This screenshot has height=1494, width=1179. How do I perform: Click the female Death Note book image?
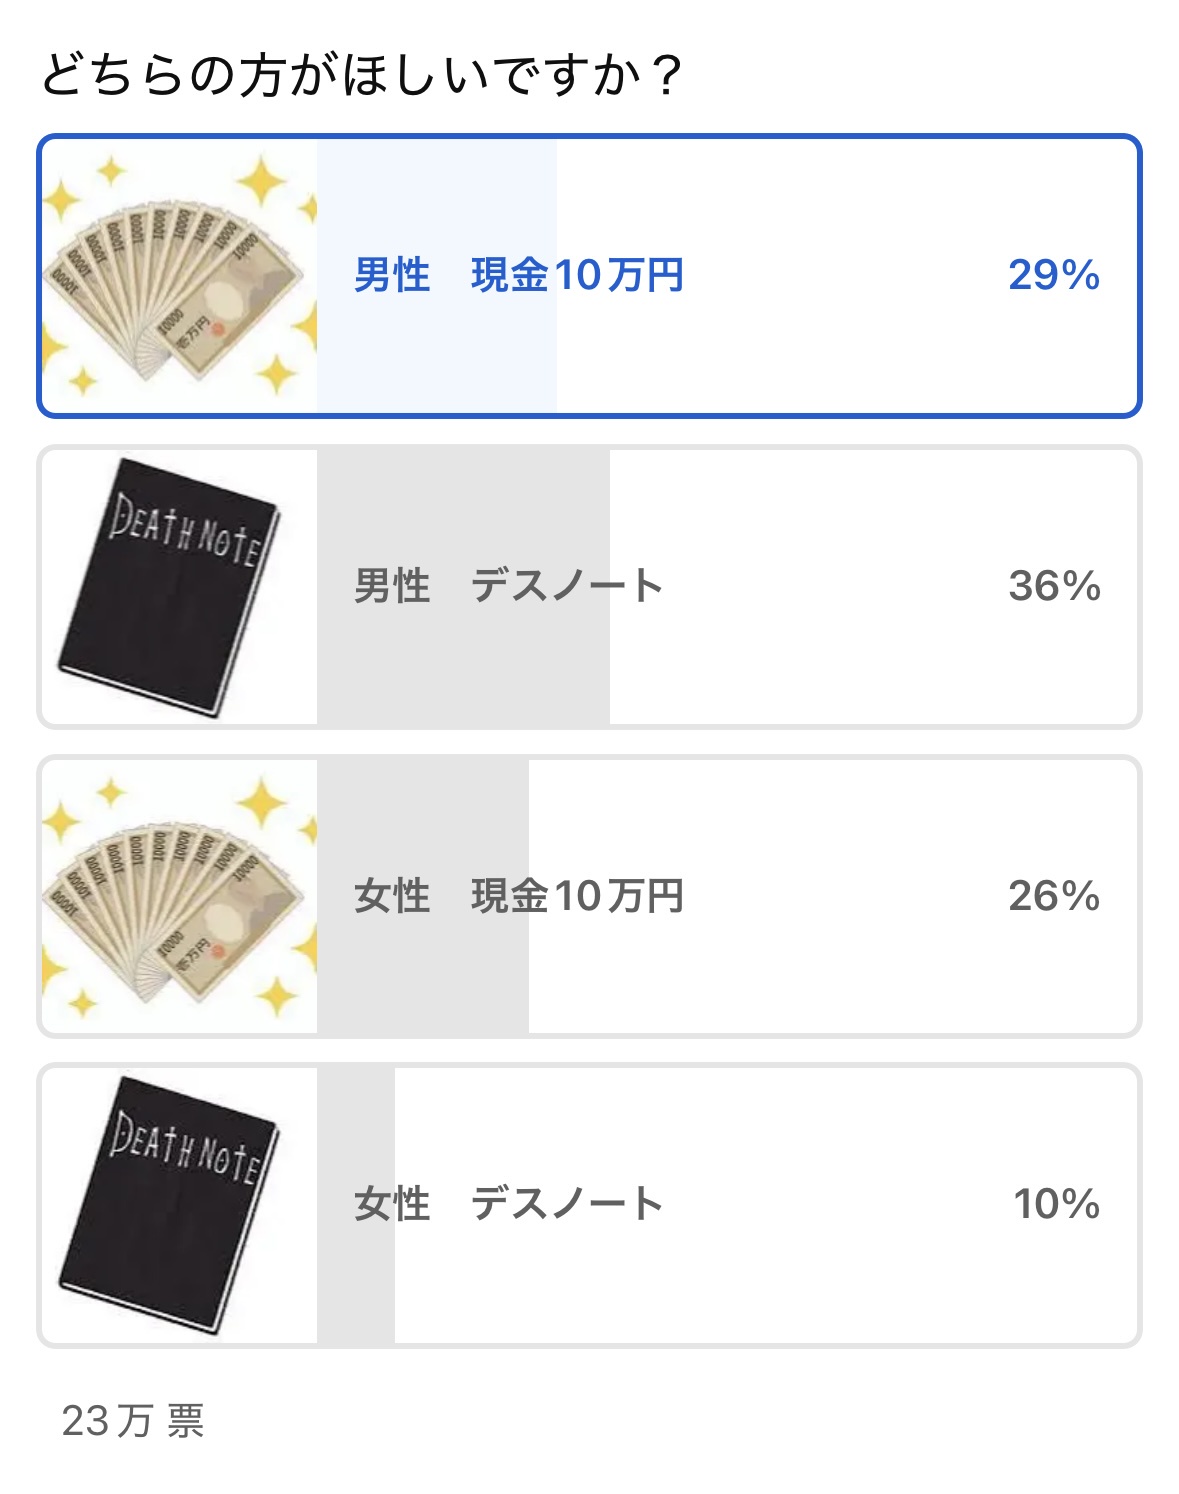point(178,1204)
